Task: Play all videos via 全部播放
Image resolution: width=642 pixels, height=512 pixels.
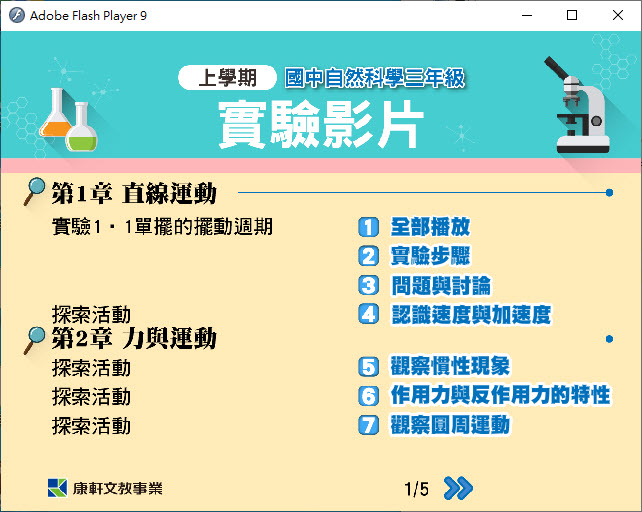Action: click(x=430, y=227)
